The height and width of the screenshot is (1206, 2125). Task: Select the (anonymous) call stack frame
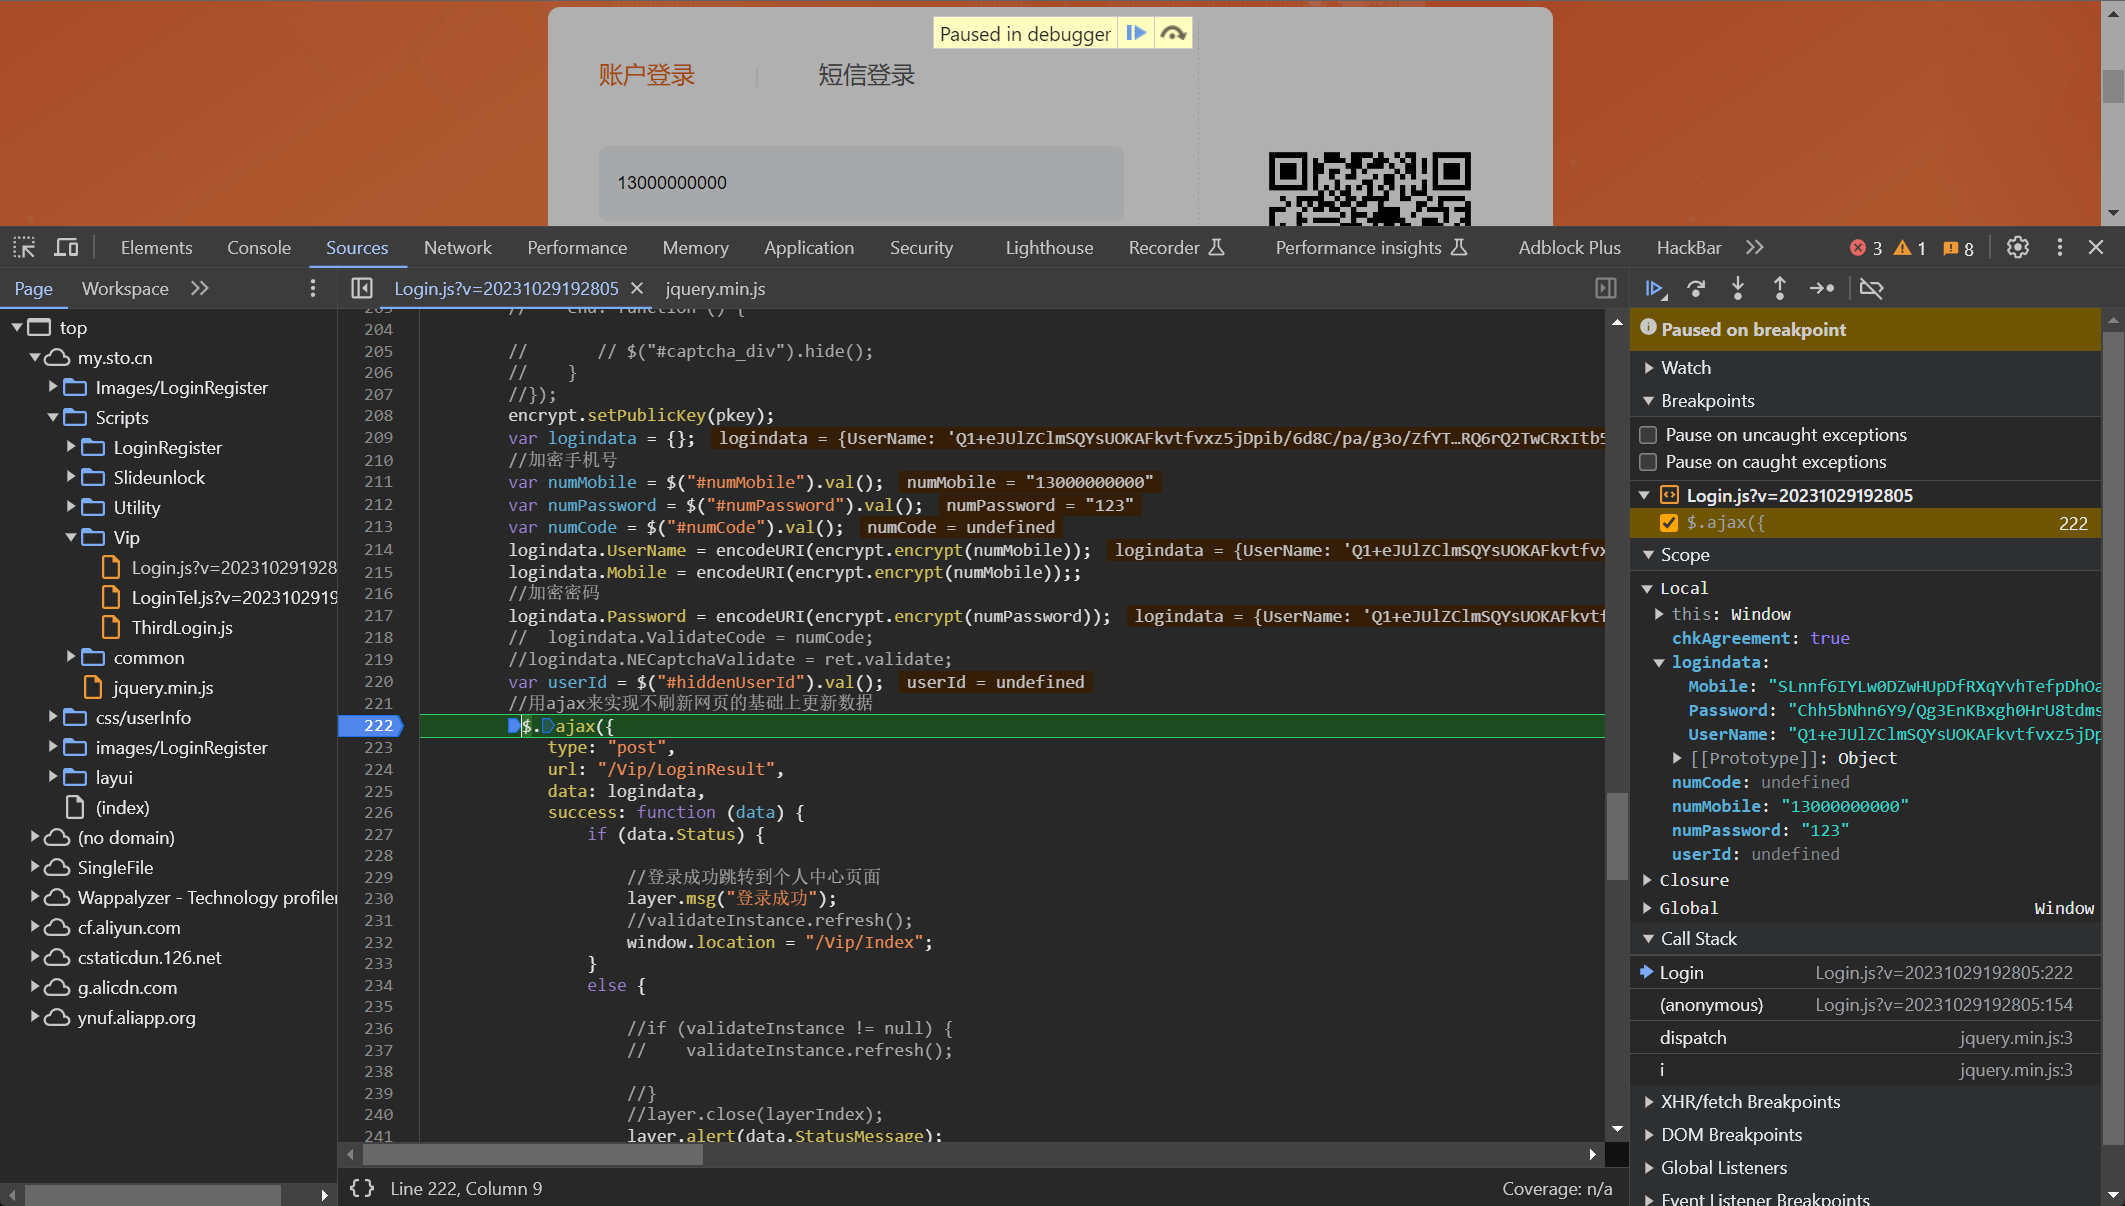coord(1866,1005)
